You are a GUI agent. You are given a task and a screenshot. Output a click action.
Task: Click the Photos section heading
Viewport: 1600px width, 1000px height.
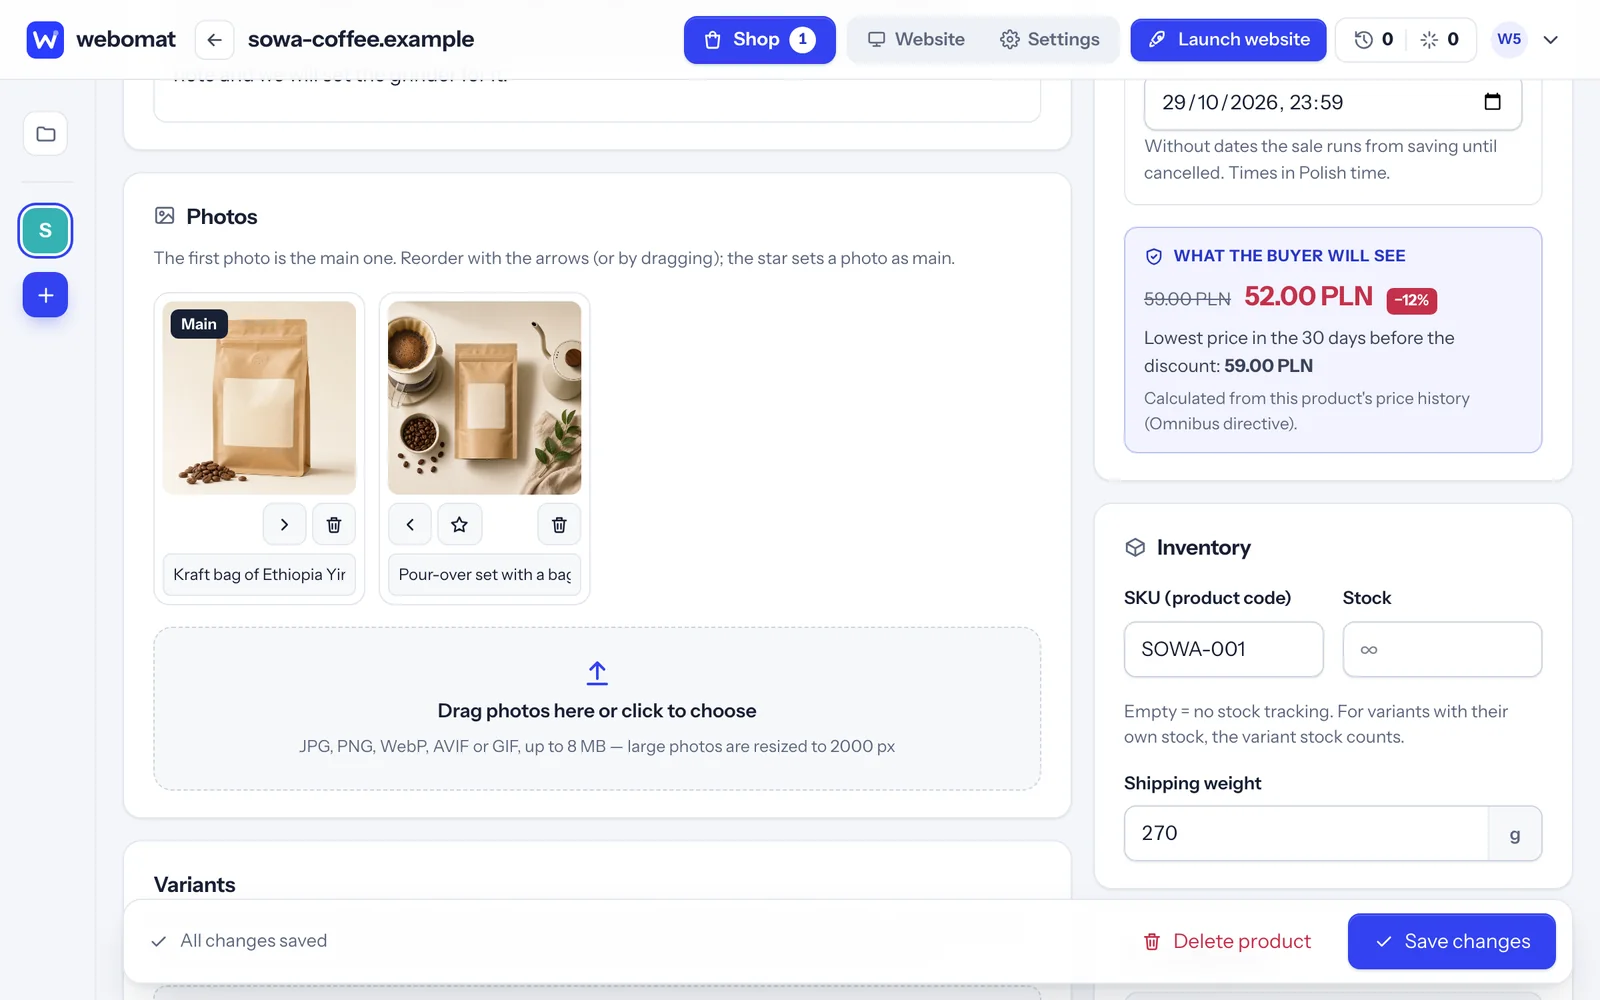(222, 217)
